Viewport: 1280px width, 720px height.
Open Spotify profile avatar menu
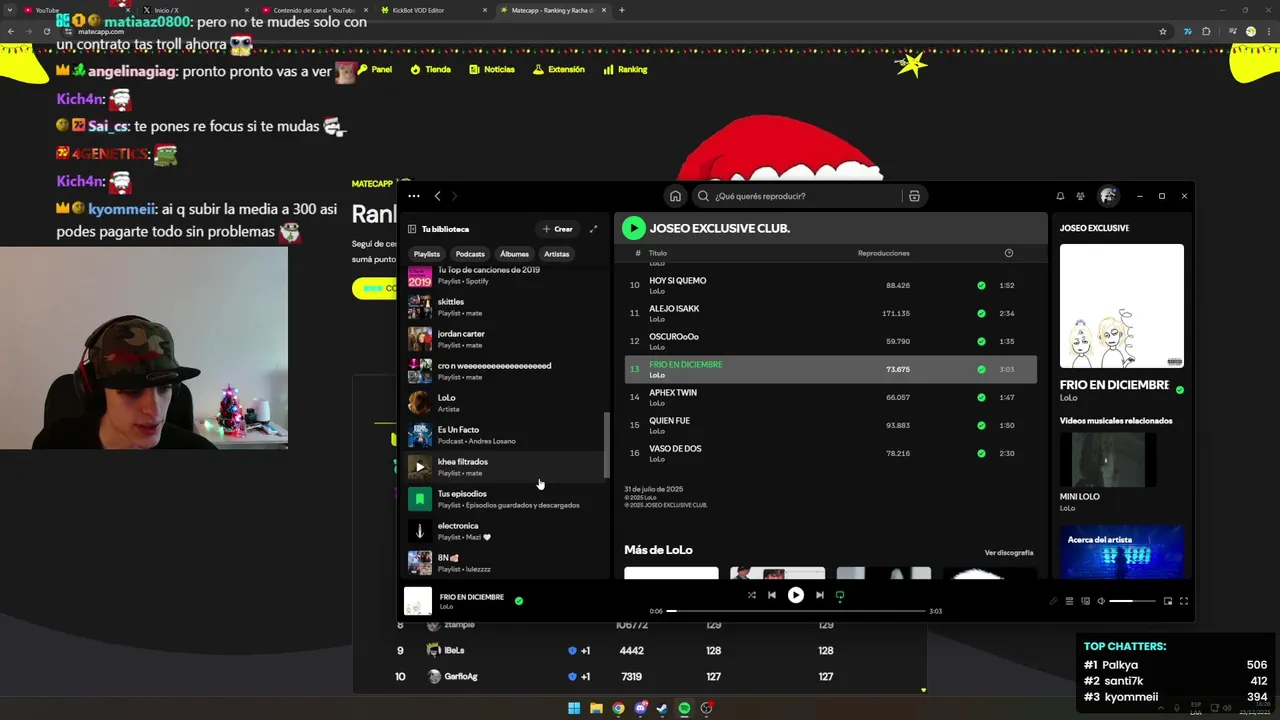(x=1107, y=196)
